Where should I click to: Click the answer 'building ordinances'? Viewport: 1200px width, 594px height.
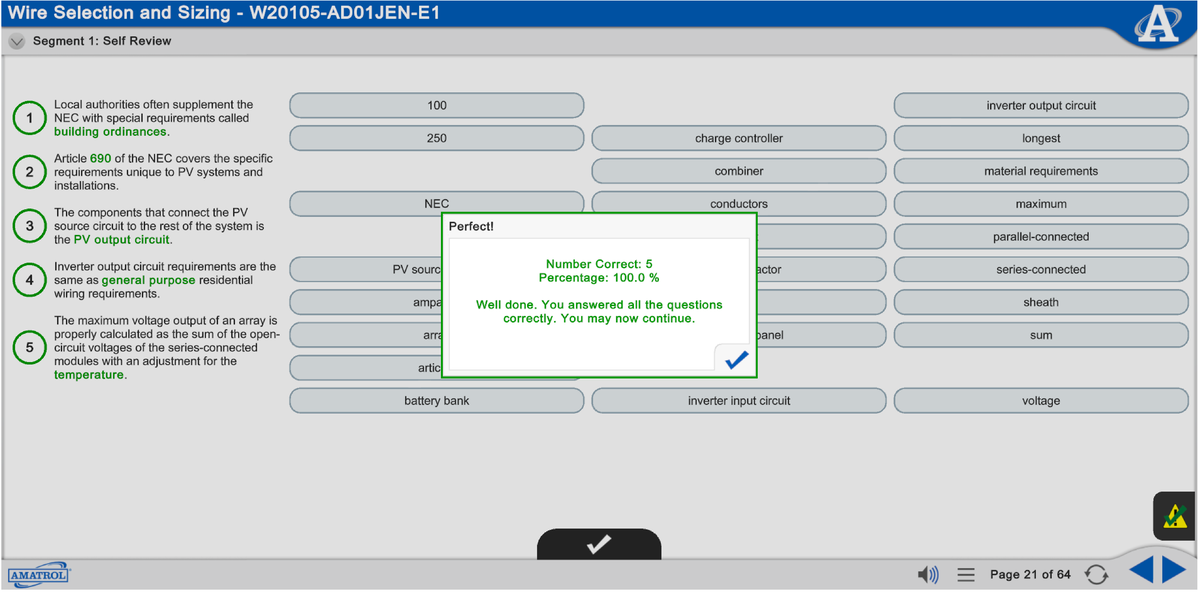(x=111, y=132)
